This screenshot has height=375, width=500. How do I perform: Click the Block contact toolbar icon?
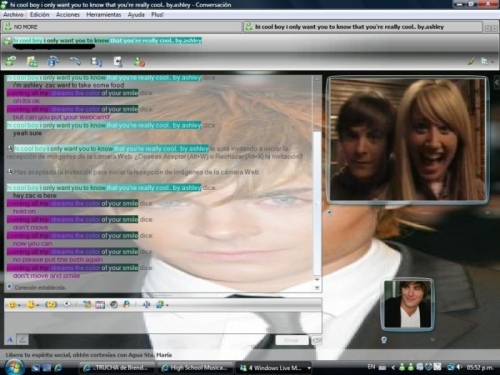pyautogui.click(x=139, y=62)
